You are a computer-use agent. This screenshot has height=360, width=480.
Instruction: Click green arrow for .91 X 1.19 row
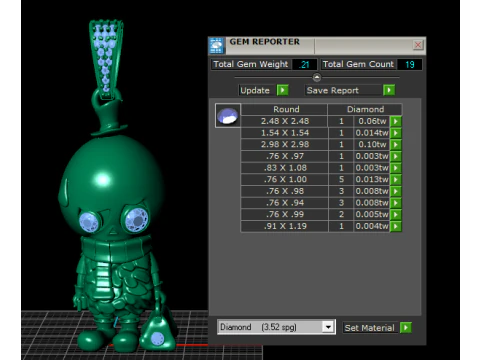click(x=395, y=226)
